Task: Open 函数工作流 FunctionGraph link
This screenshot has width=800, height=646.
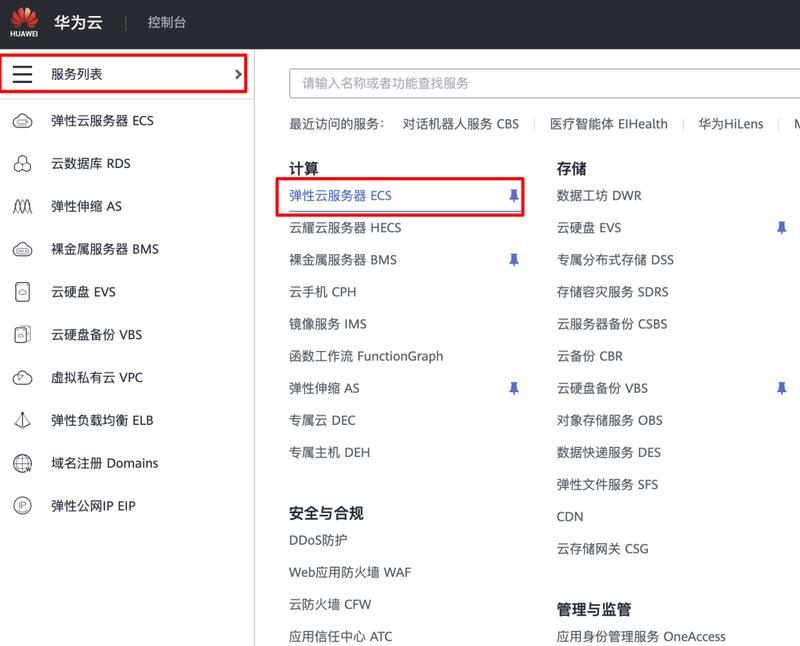Action: coord(366,356)
